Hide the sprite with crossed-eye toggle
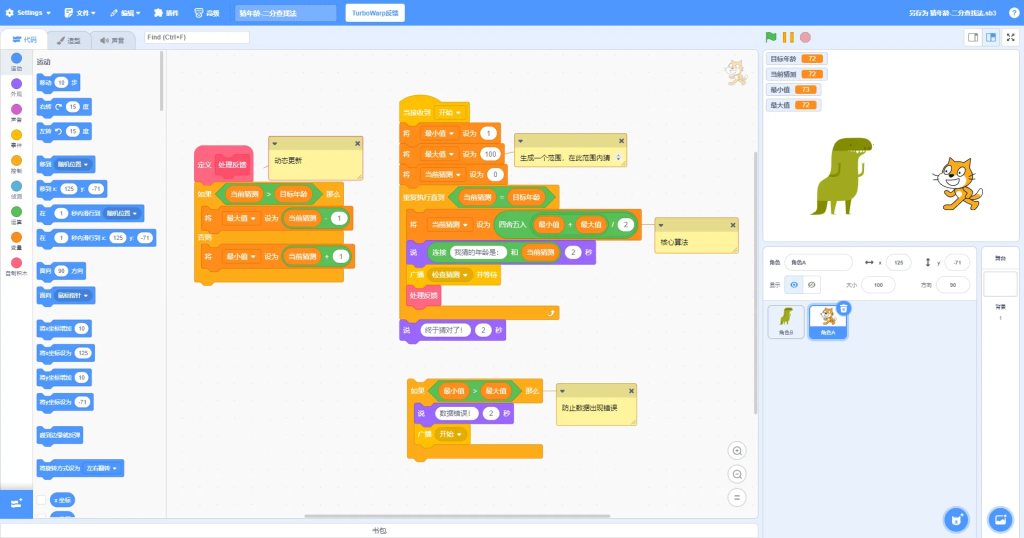 pyautogui.click(x=812, y=285)
